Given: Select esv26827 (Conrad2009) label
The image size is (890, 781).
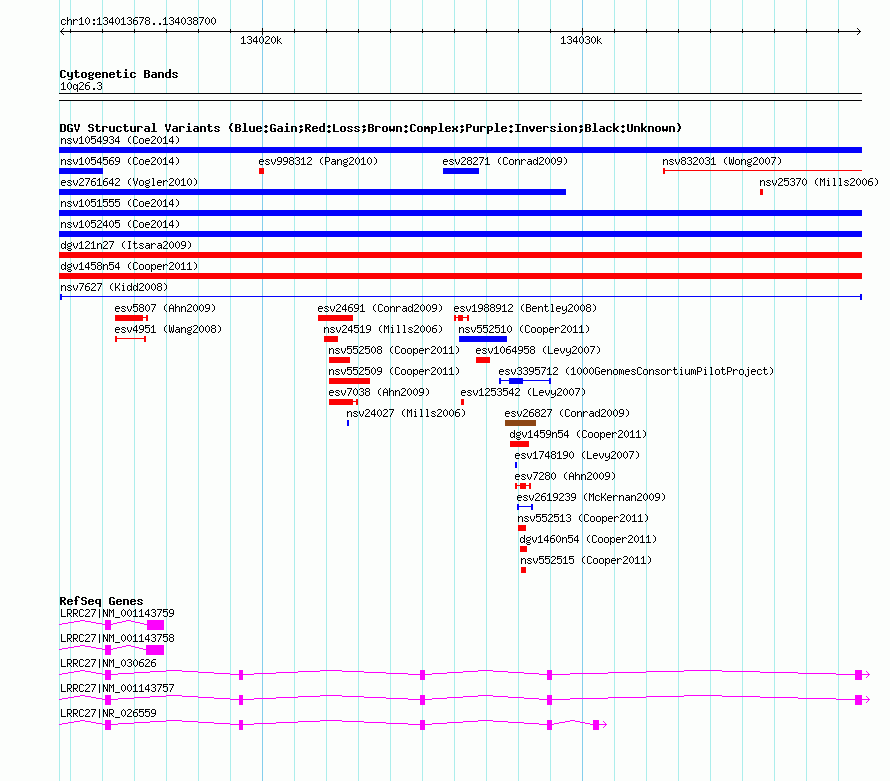Looking at the screenshot, I should pyautogui.click(x=567, y=413).
